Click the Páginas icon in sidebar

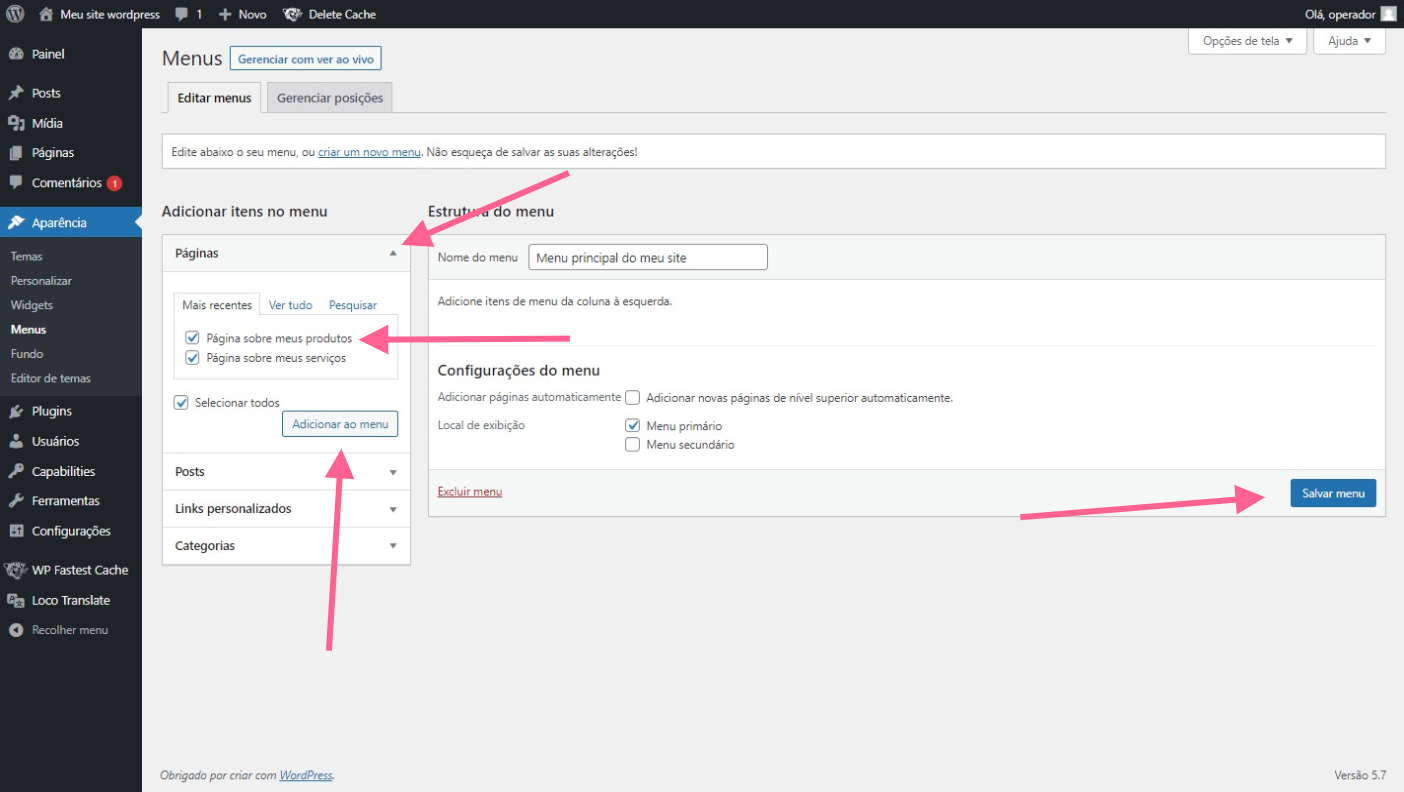tap(16, 153)
